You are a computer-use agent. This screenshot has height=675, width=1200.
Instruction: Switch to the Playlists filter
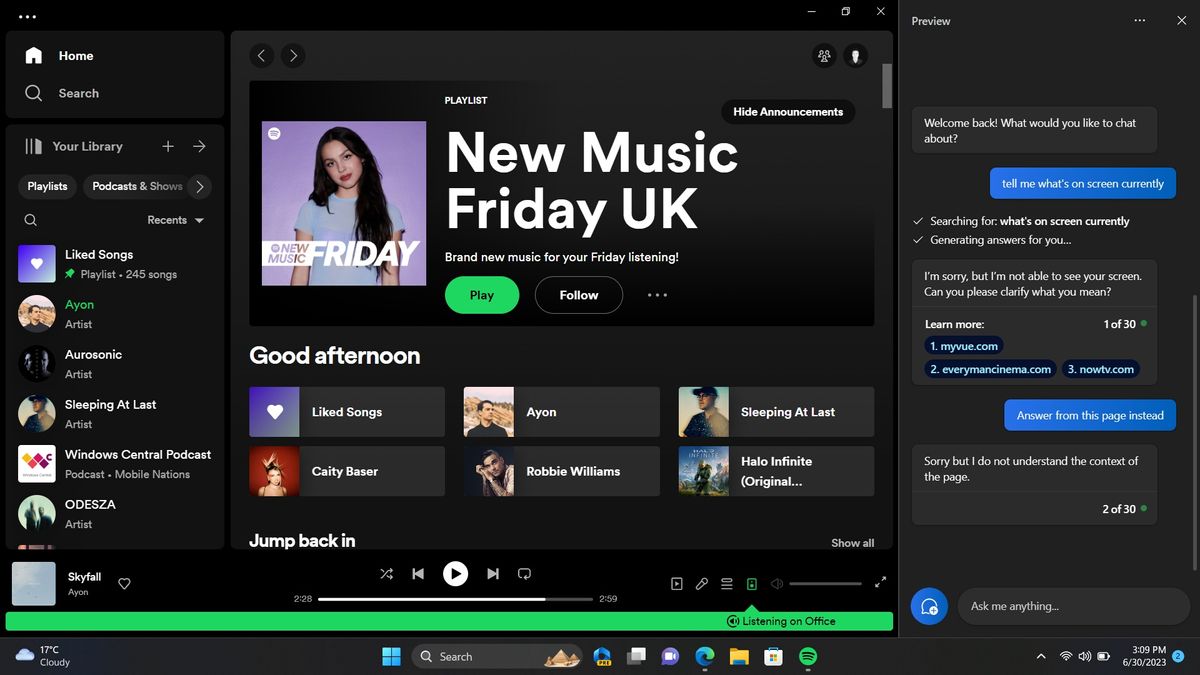[46, 186]
